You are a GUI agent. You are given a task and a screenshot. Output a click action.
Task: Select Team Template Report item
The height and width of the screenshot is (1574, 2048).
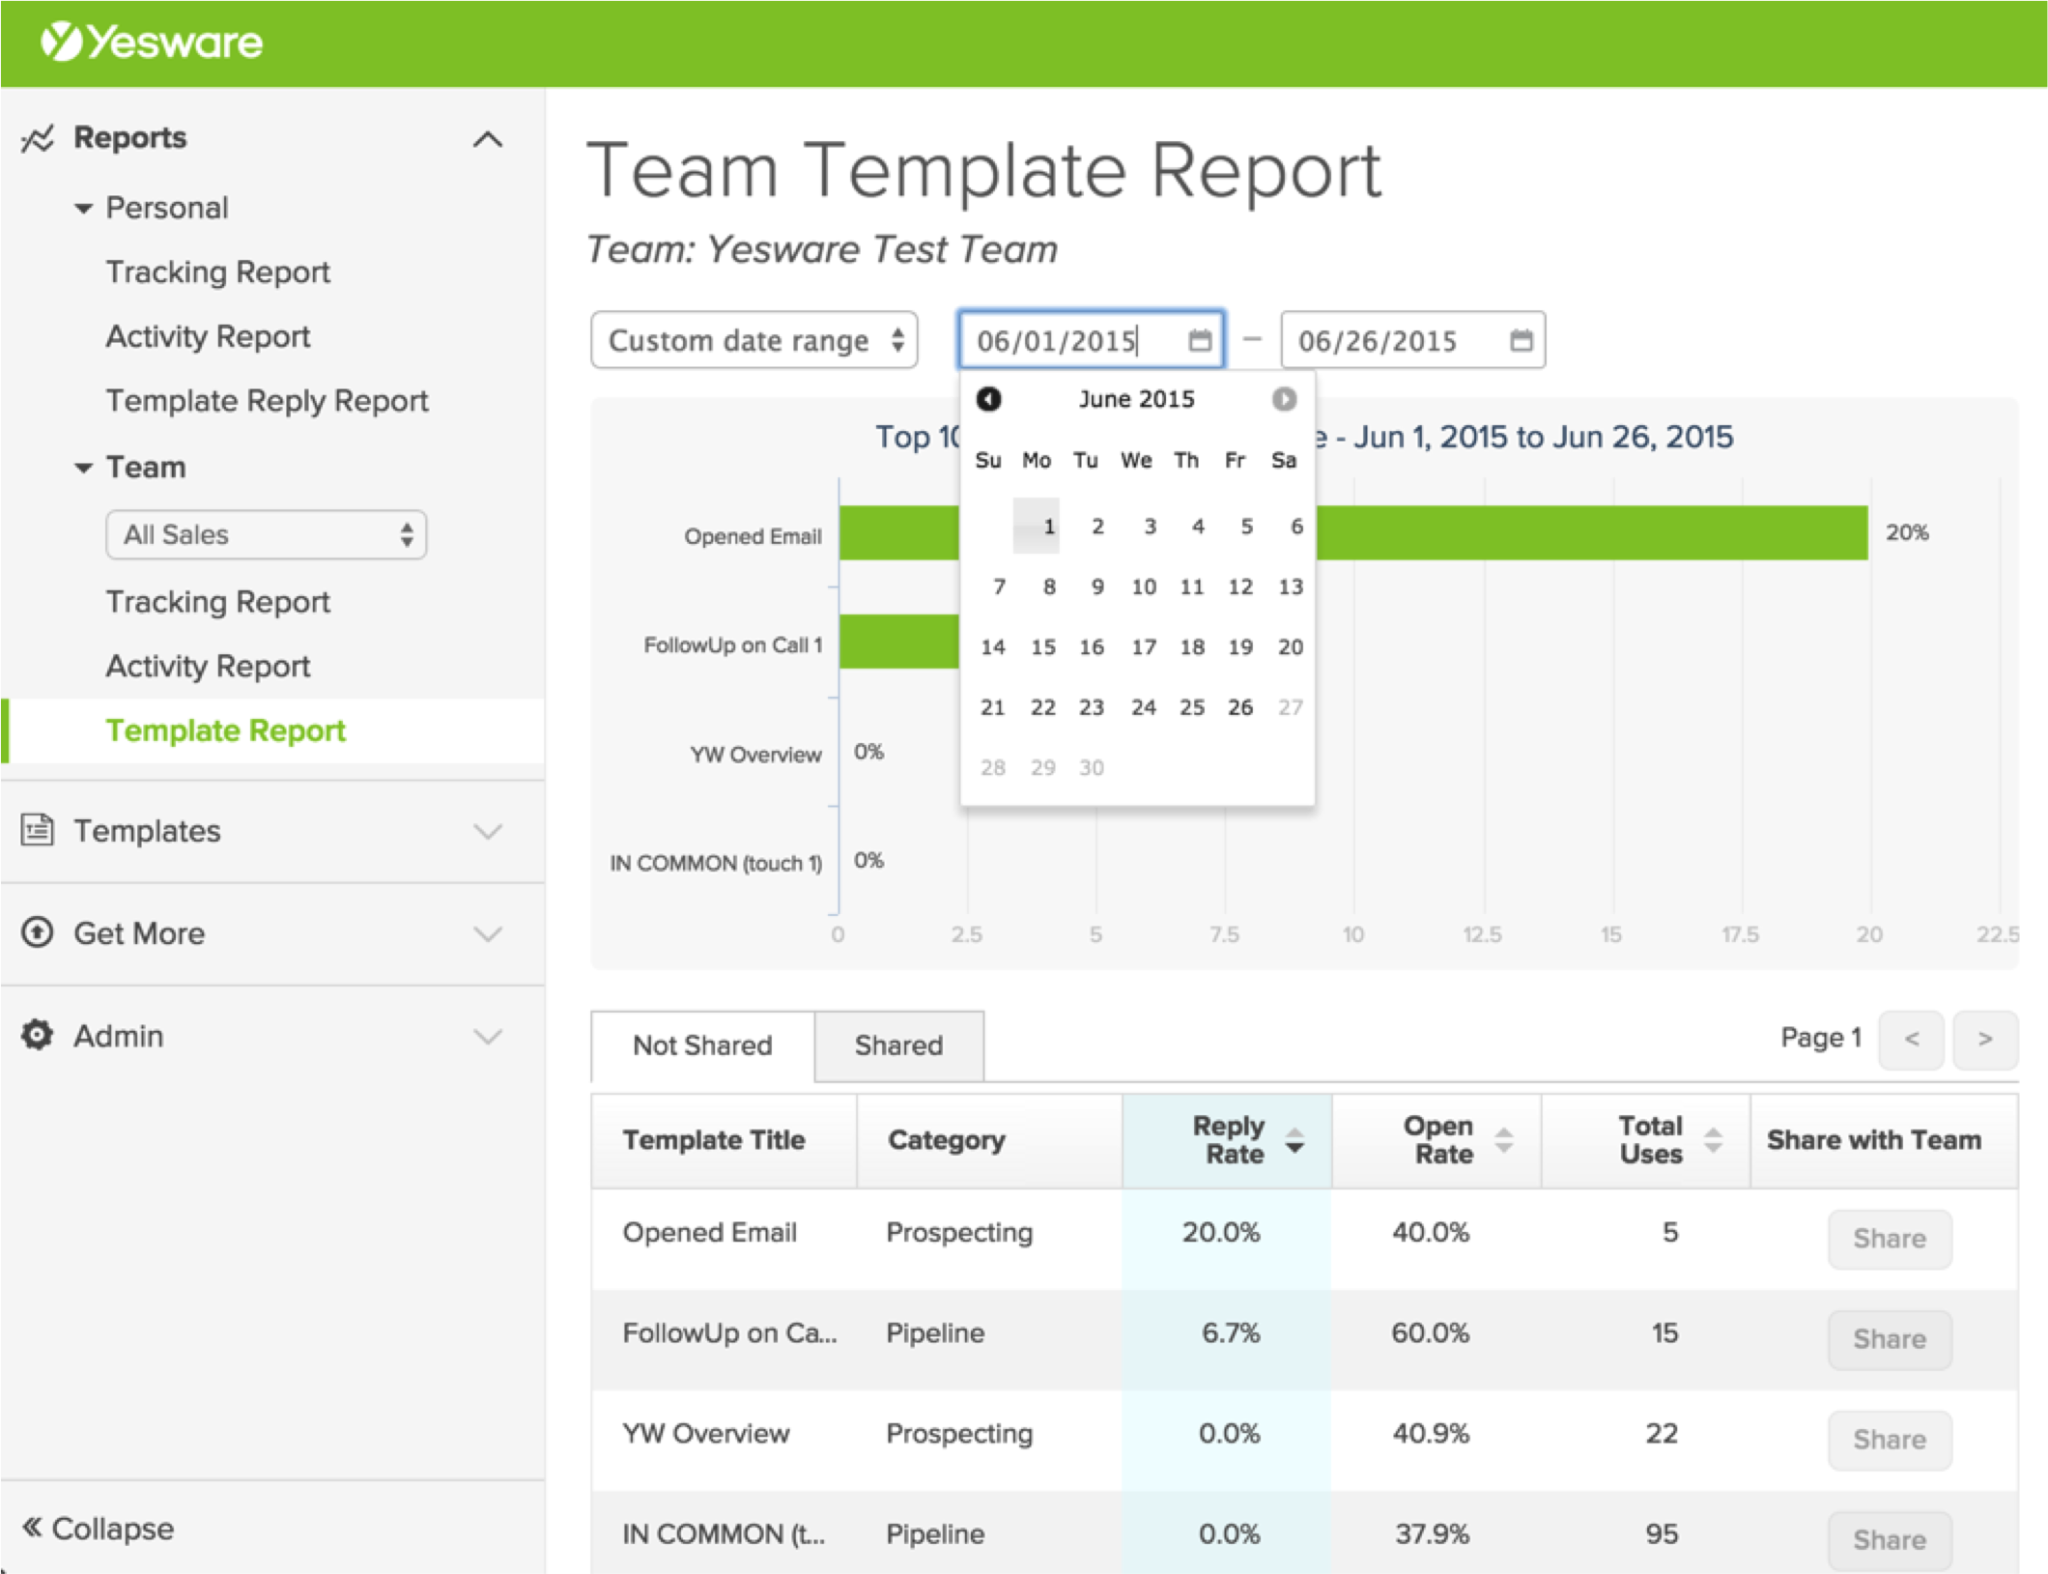[226, 730]
